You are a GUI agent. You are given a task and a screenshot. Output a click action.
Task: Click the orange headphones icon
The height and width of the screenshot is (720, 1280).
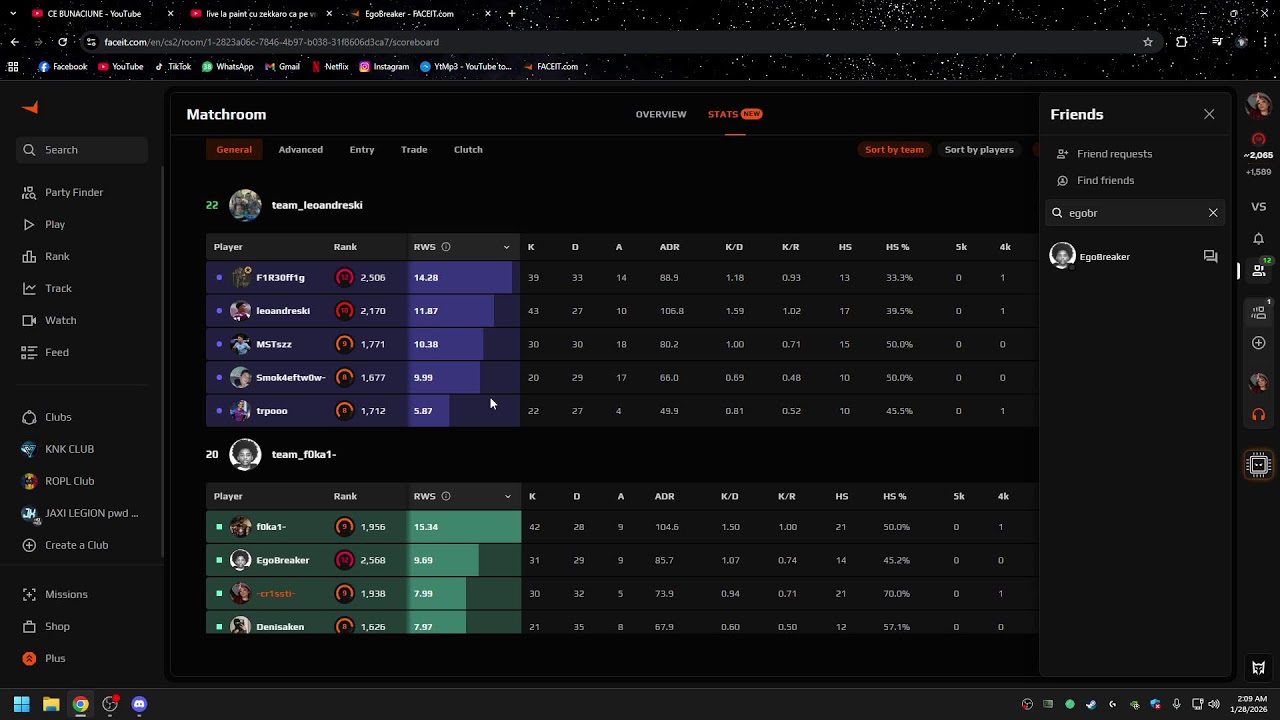pyautogui.click(x=1258, y=415)
